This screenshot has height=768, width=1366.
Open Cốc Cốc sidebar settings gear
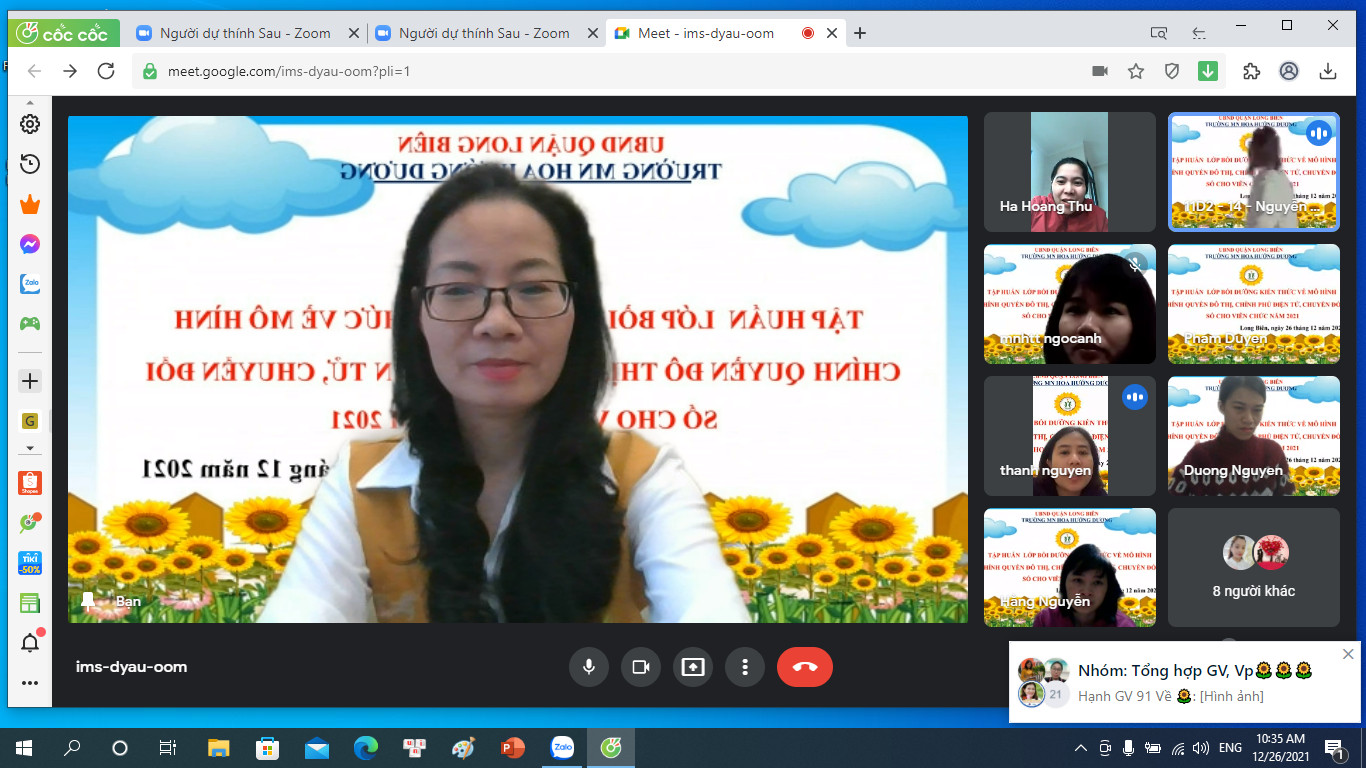click(x=30, y=124)
